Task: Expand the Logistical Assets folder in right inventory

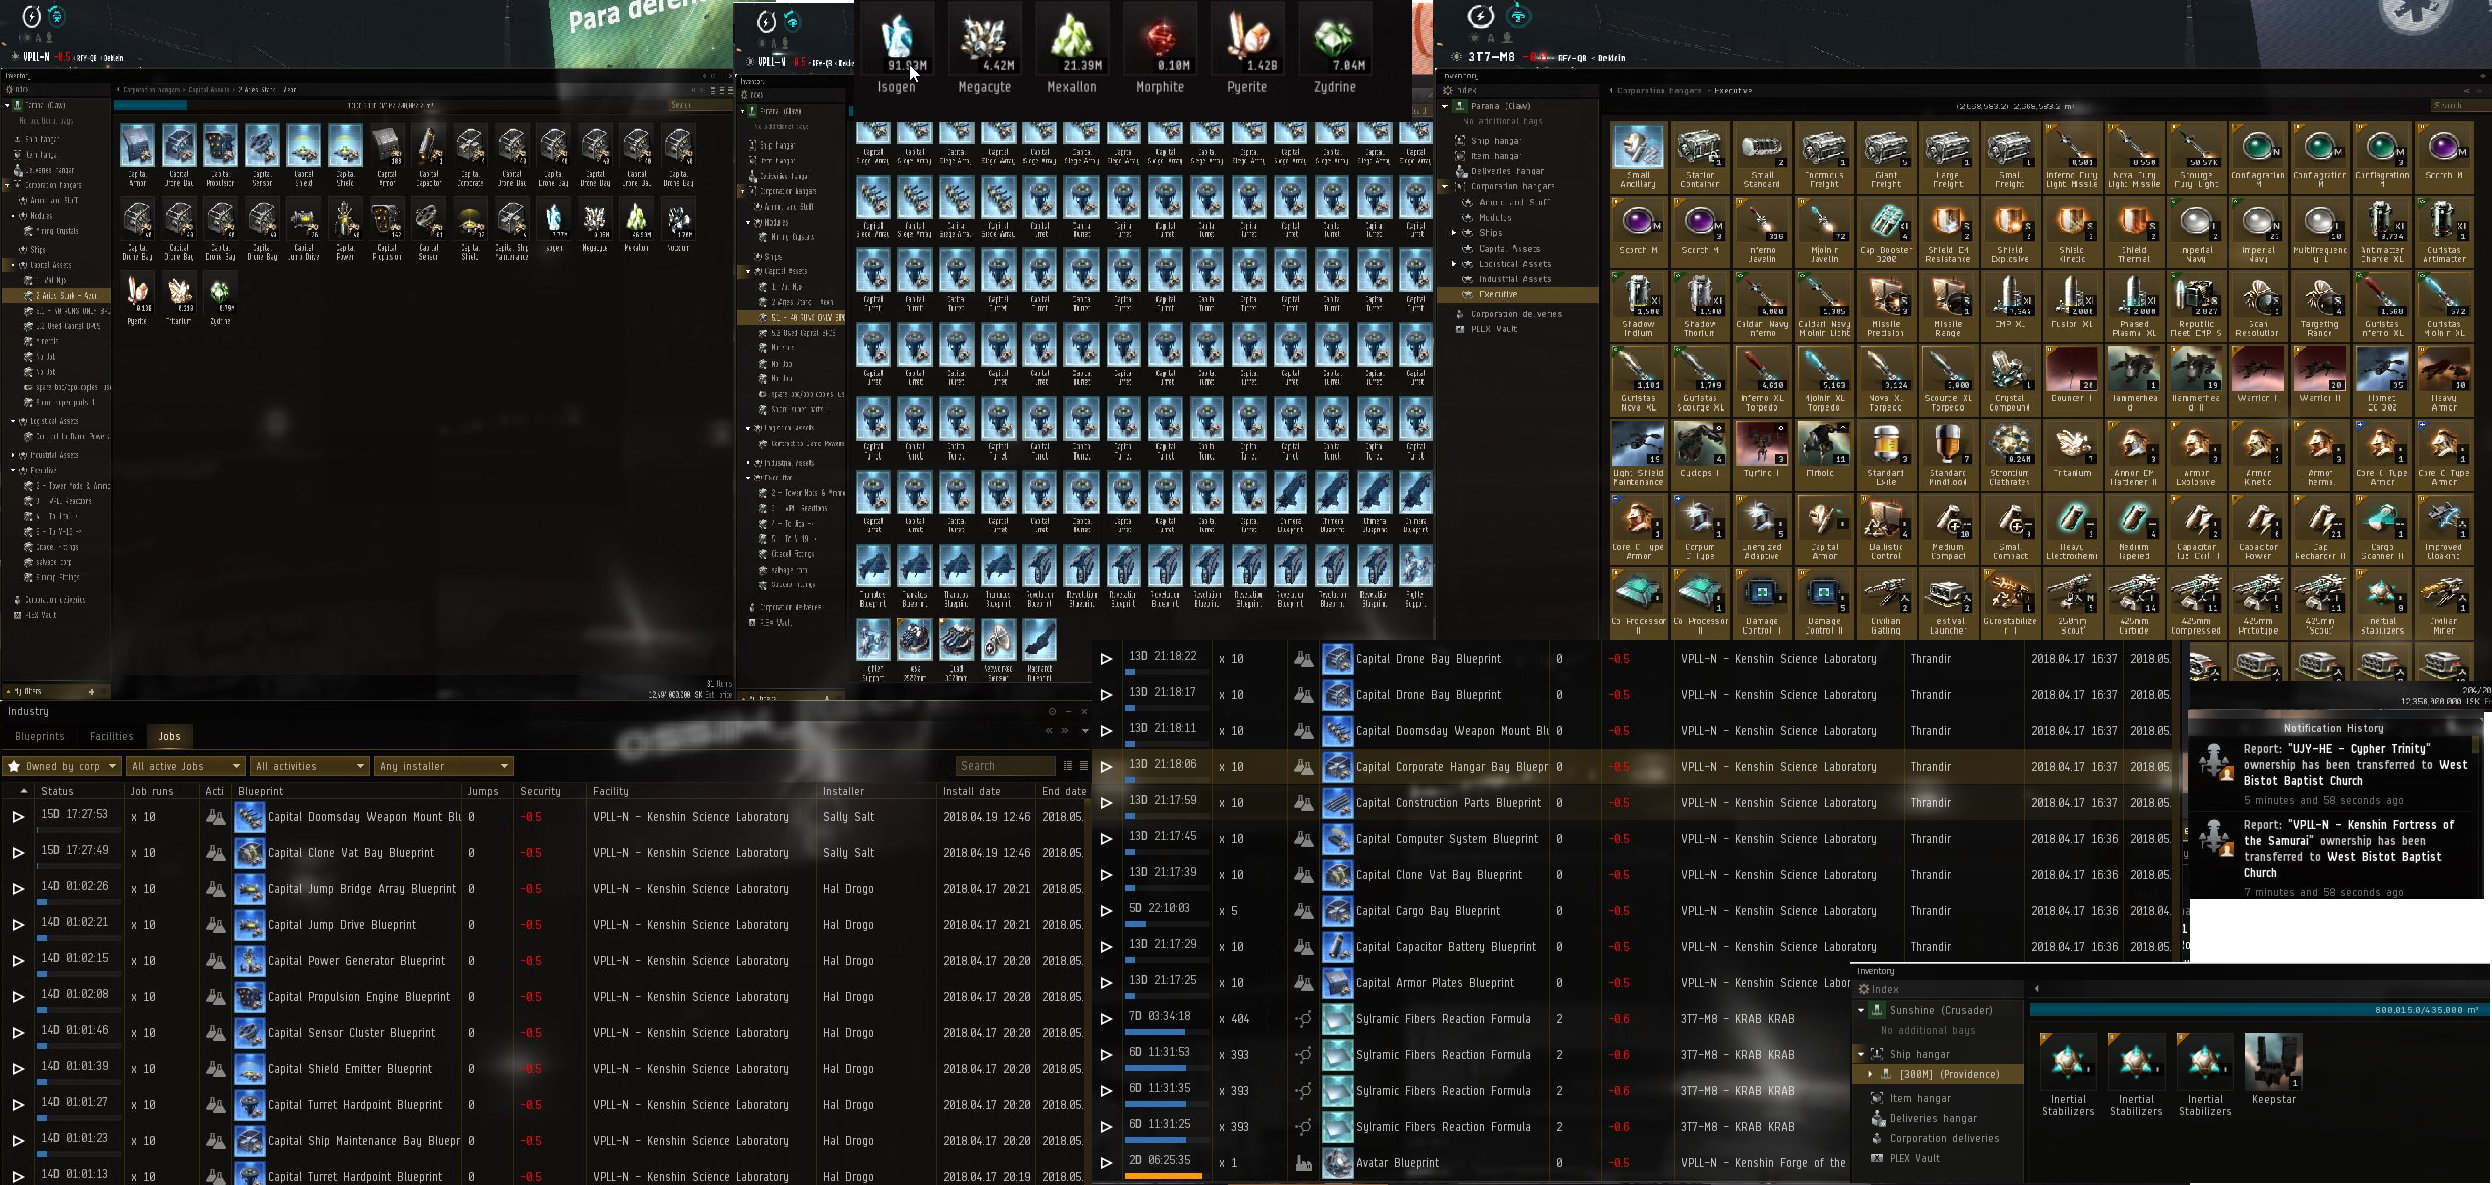Action: [1455, 264]
